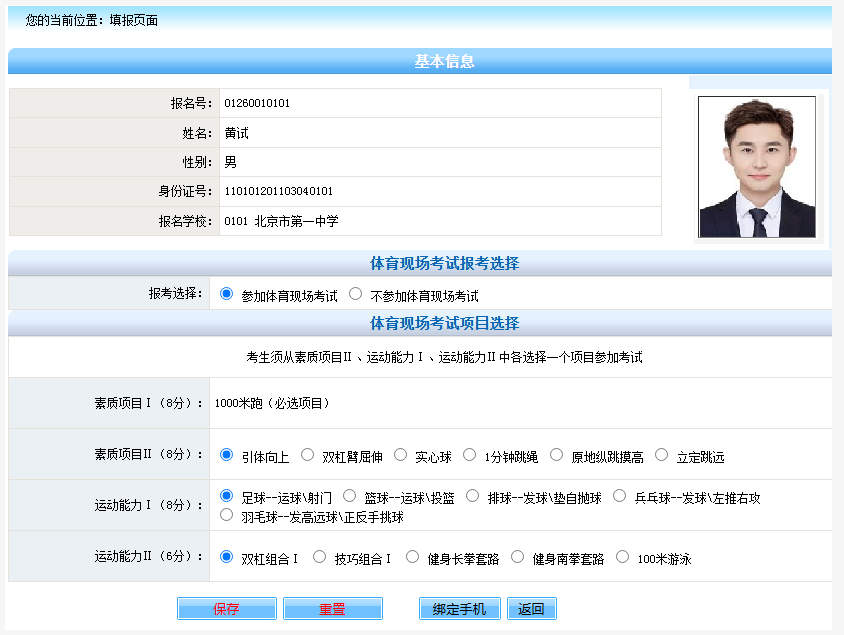Choose 实心球 radio option
The image size is (844, 635).
(400, 455)
